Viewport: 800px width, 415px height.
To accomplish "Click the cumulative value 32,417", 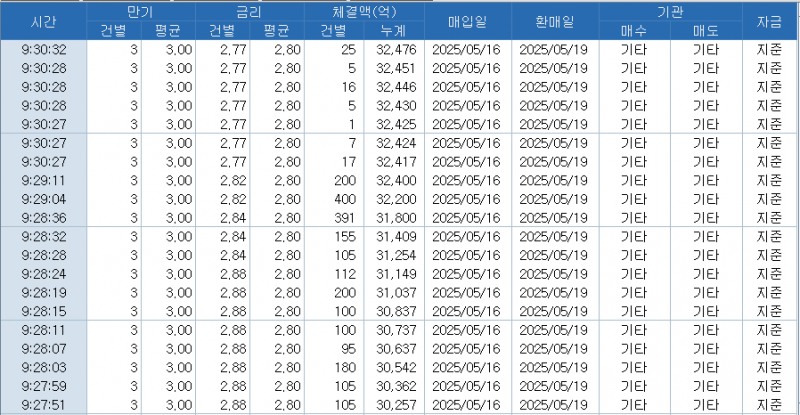I will [396, 162].
